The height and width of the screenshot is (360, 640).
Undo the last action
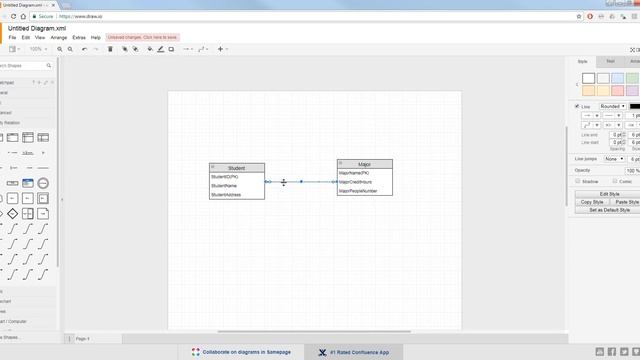tap(84, 49)
